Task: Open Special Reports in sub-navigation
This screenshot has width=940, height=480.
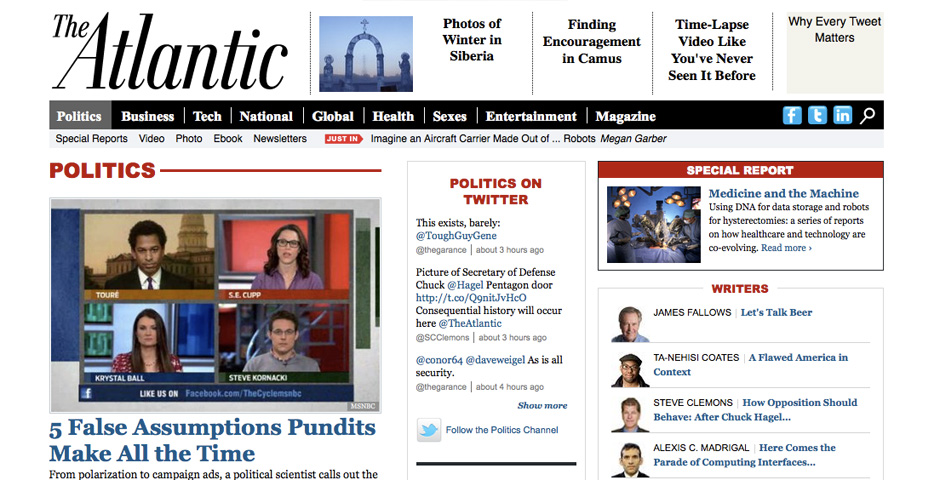Action: pos(92,138)
